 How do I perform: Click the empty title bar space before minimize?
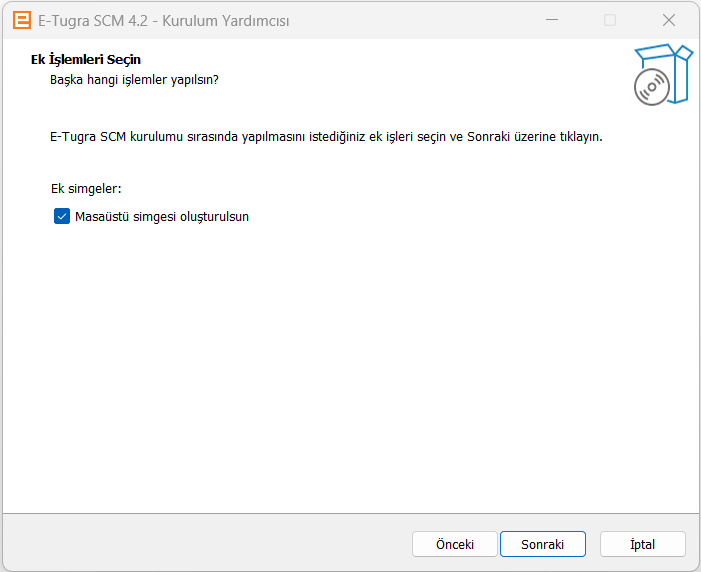tap(420, 20)
